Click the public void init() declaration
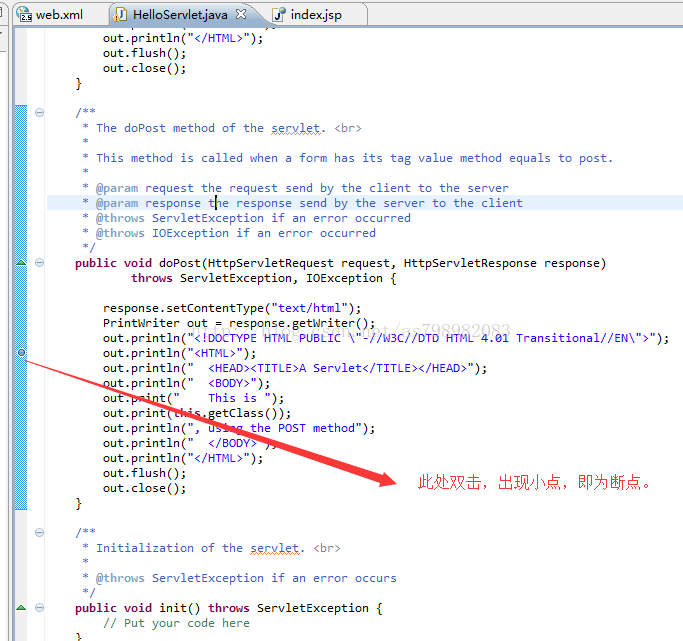Viewport: 683px width, 641px height. [x=229, y=608]
